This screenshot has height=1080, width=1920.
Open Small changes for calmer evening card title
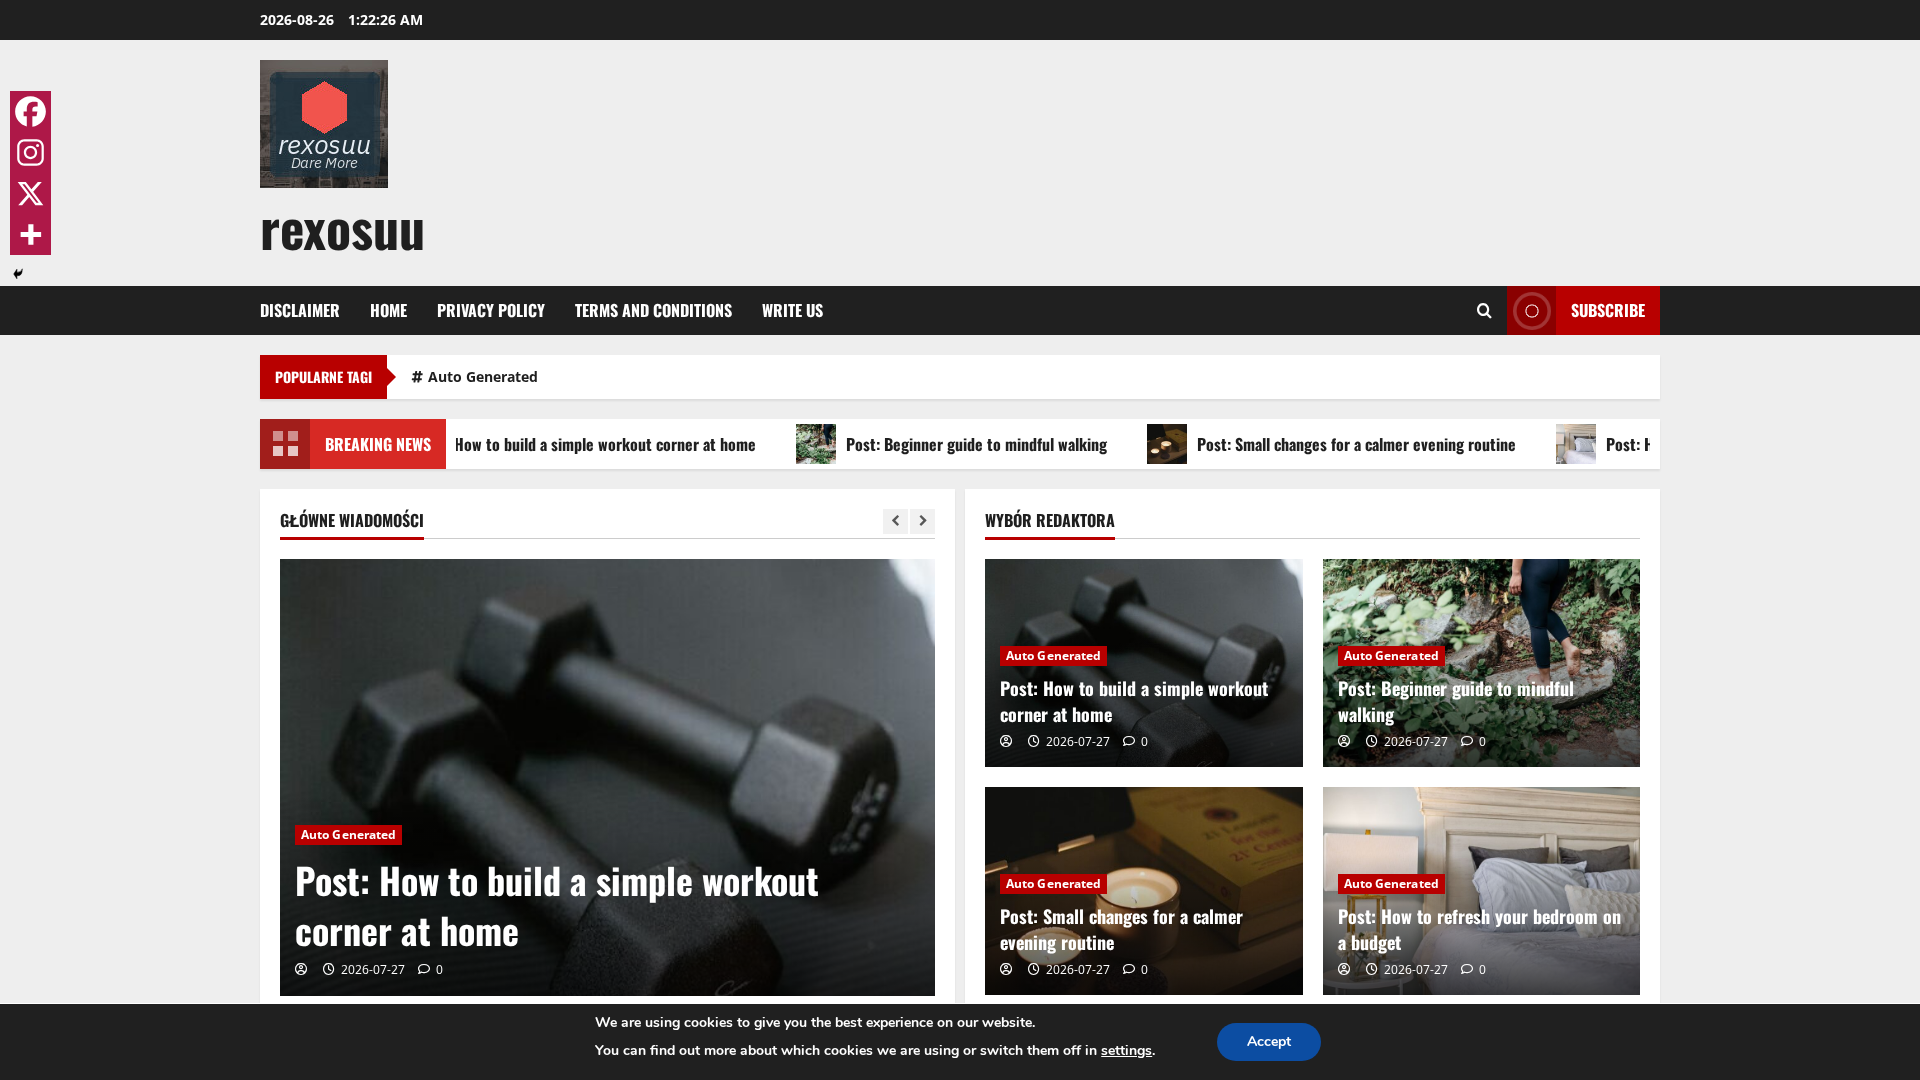coord(1121,929)
